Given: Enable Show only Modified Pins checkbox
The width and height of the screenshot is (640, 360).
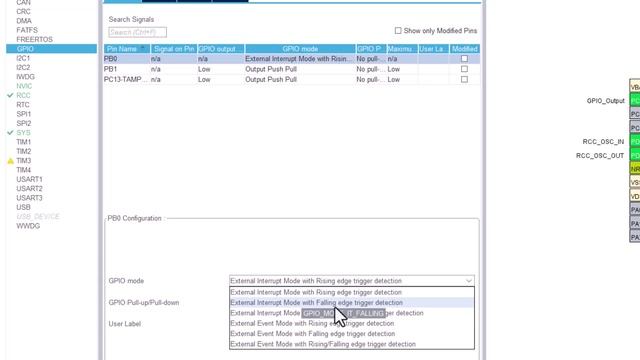Looking at the screenshot, I should click(x=398, y=31).
